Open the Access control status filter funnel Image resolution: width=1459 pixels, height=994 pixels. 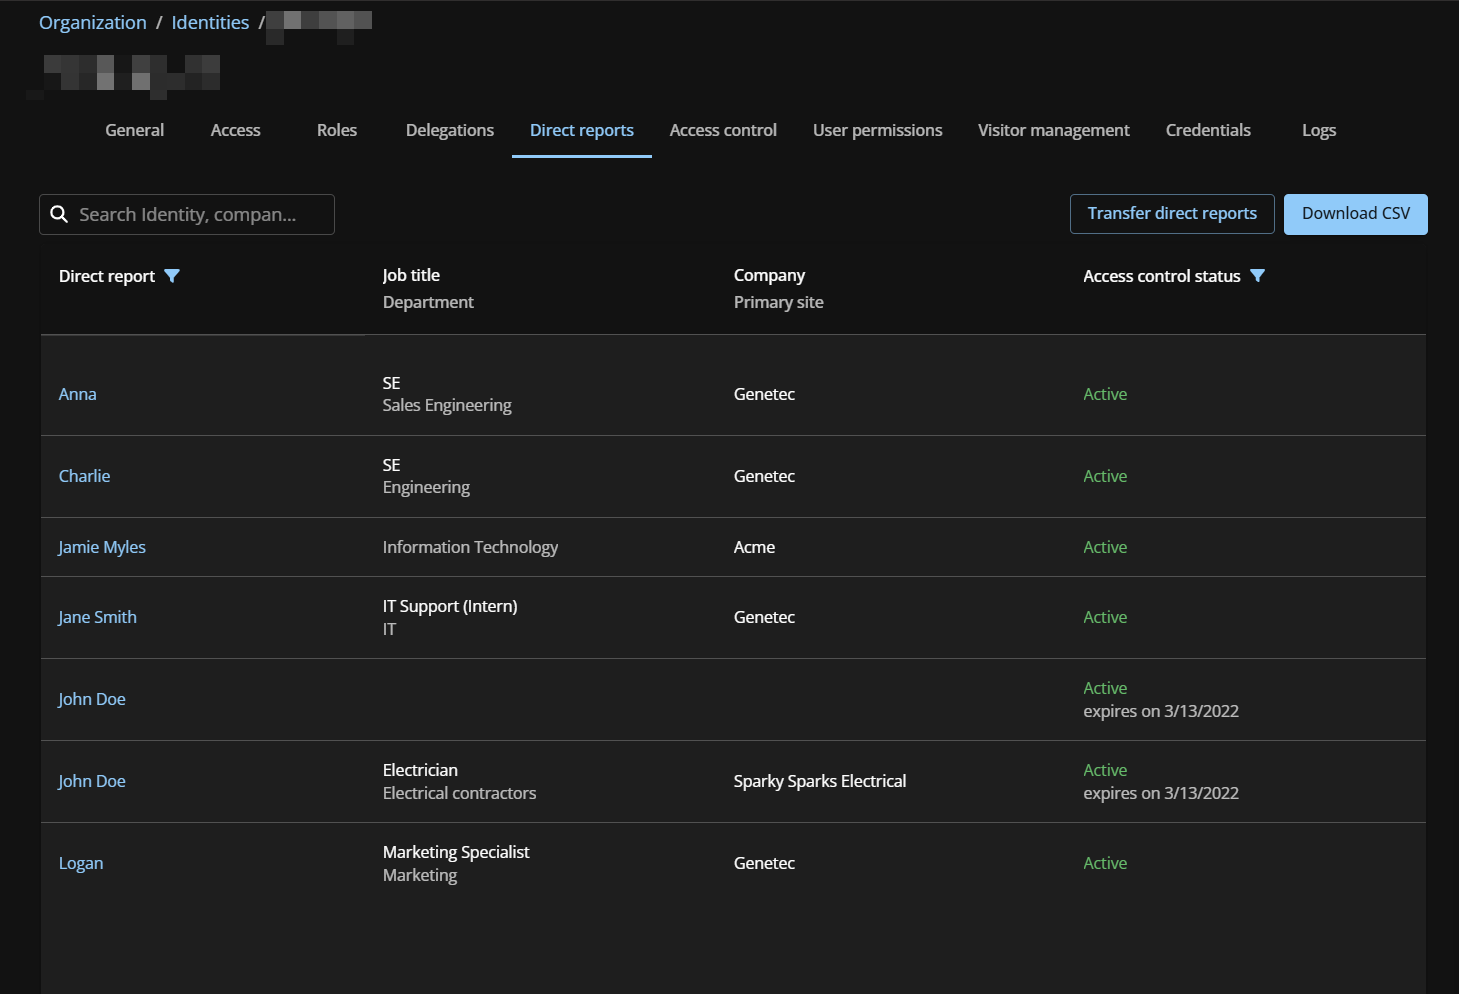coord(1258,276)
